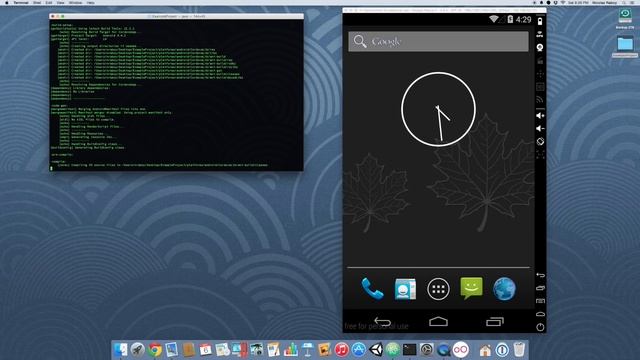The width and height of the screenshot is (640, 360).
Task: Open the Apple menu
Action: pyautogui.click(x=6, y=2)
